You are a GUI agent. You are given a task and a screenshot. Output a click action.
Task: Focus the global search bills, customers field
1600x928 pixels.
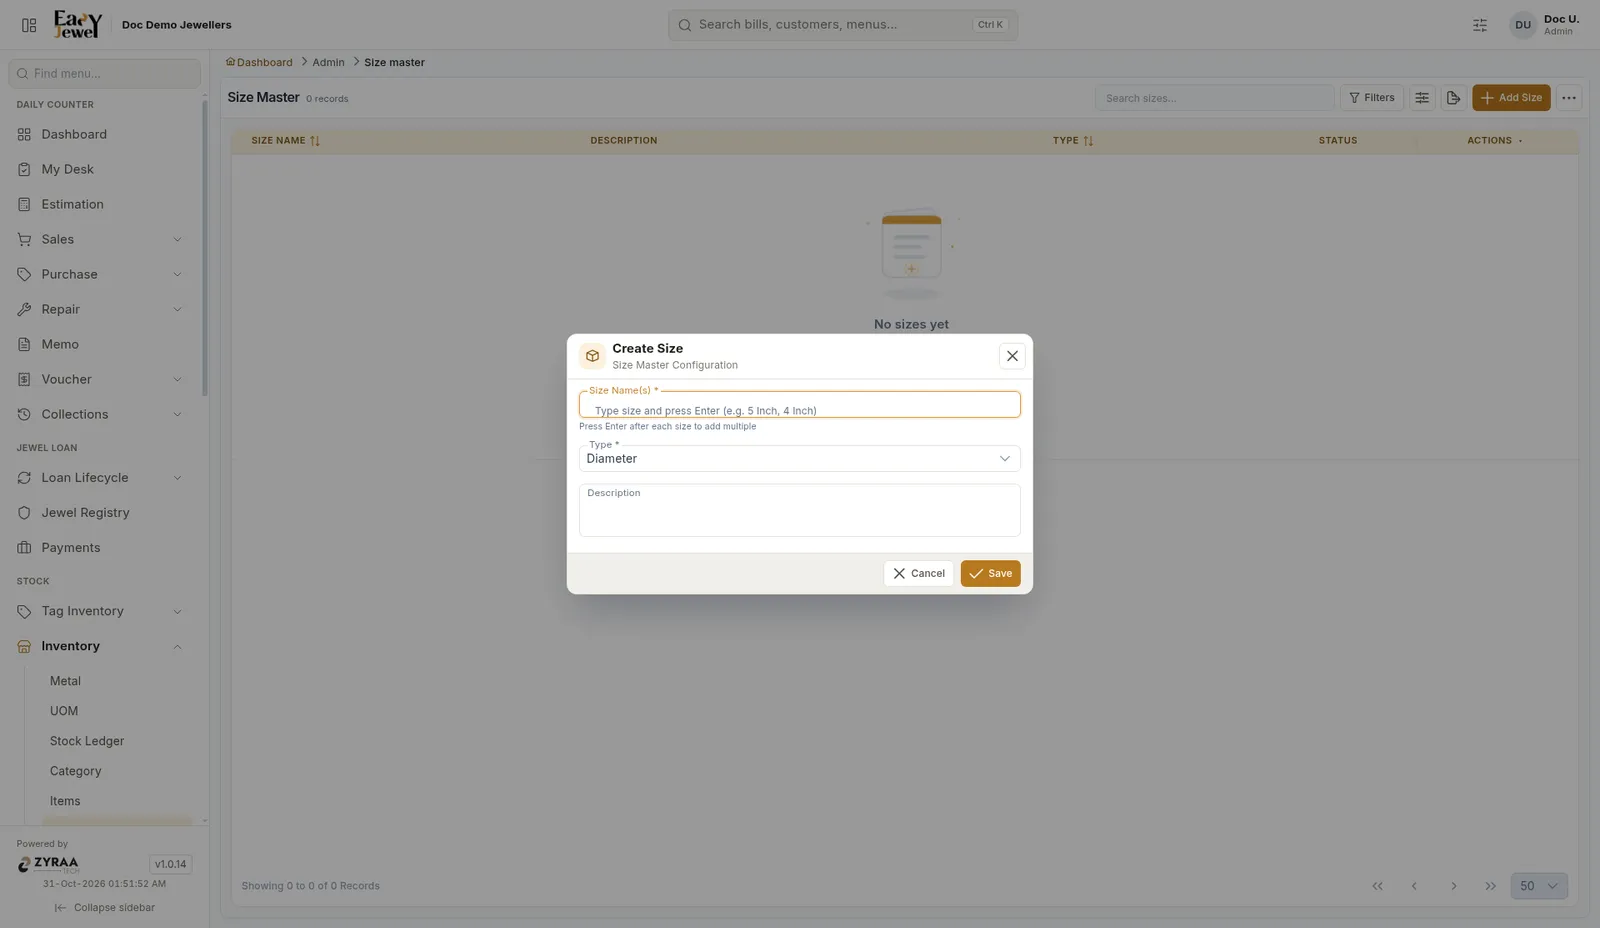tap(842, 25)
